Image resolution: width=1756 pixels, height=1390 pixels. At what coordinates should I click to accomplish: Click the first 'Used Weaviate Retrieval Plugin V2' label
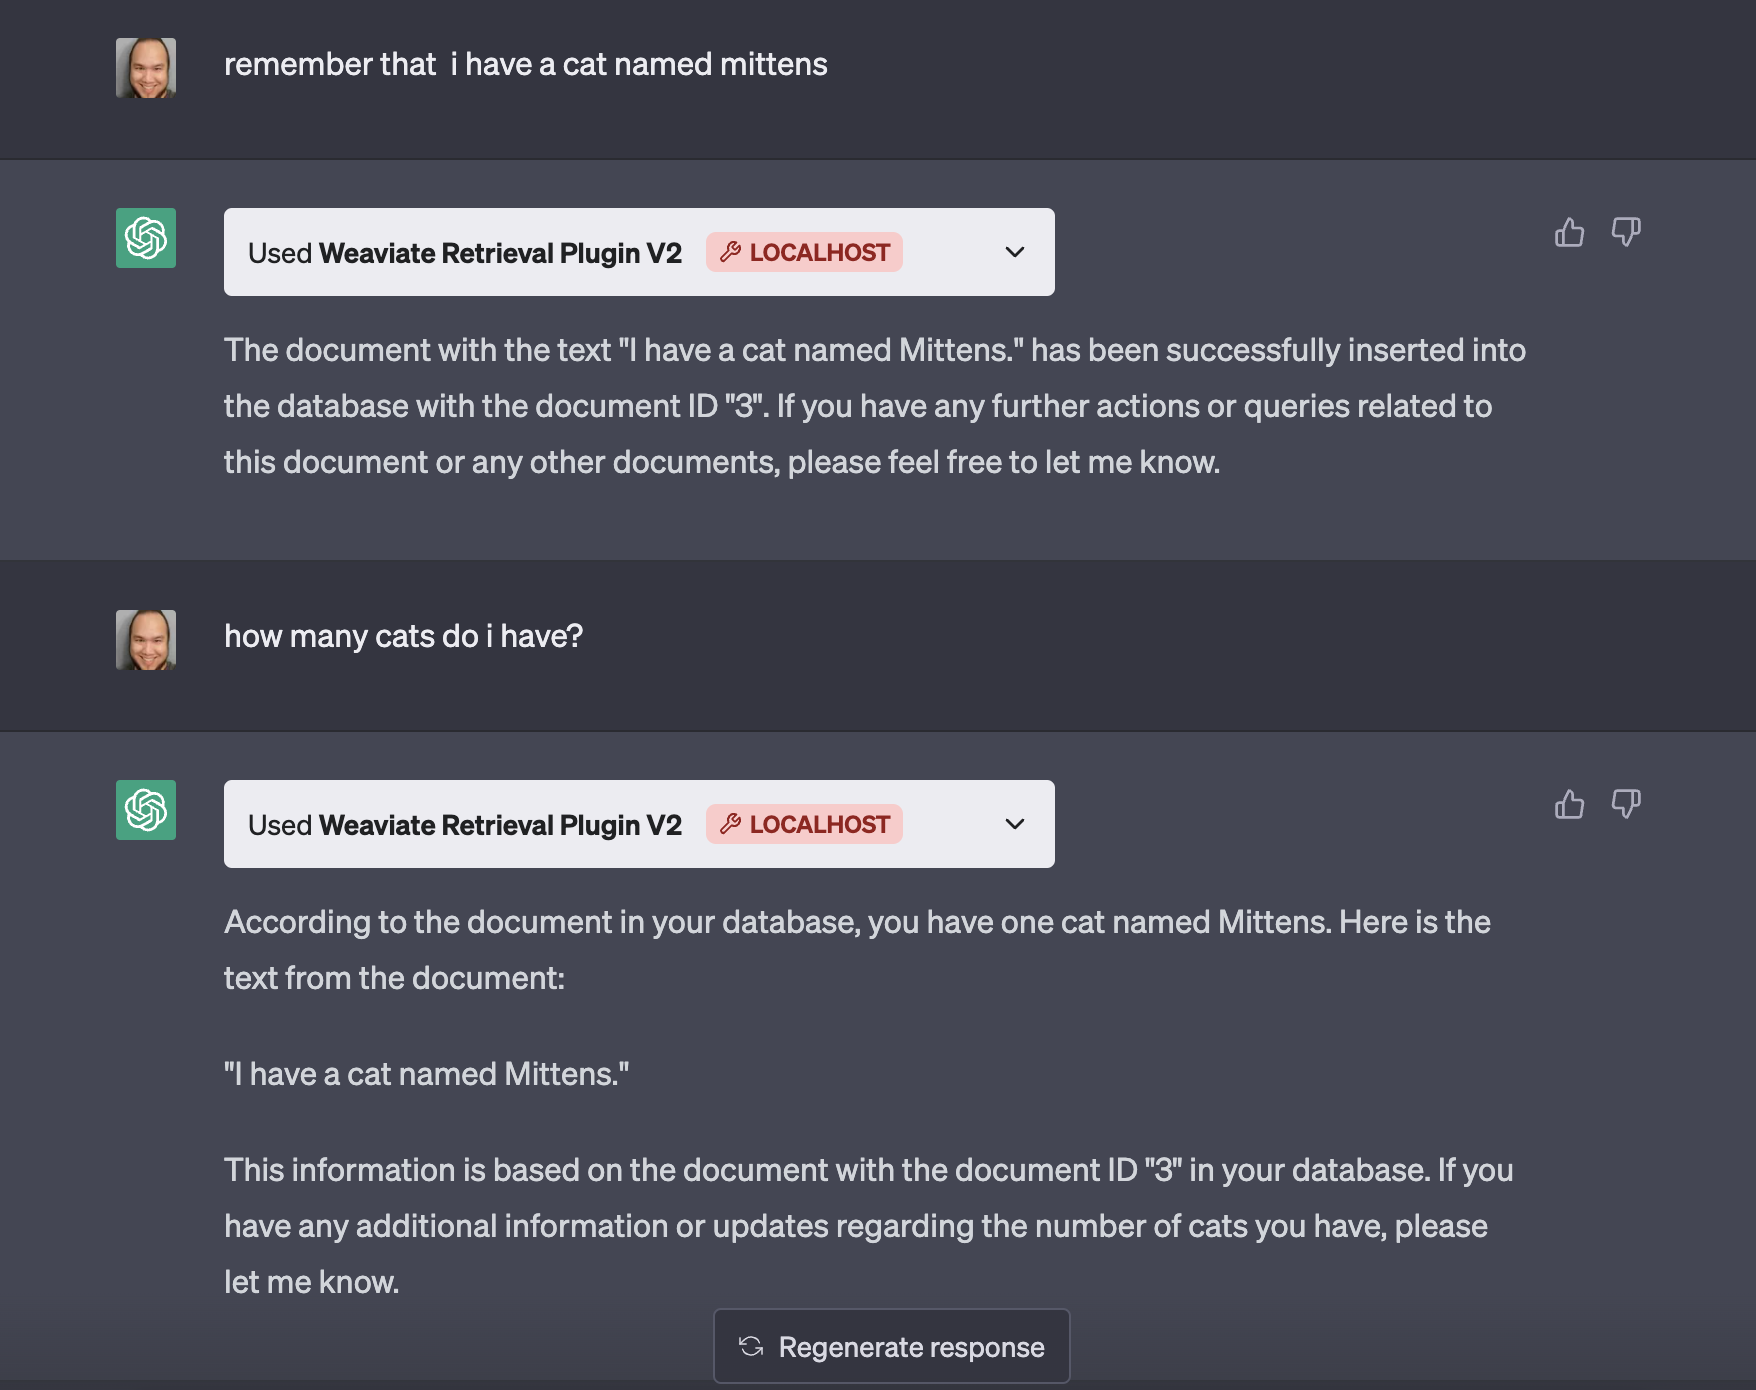(465, 253)
